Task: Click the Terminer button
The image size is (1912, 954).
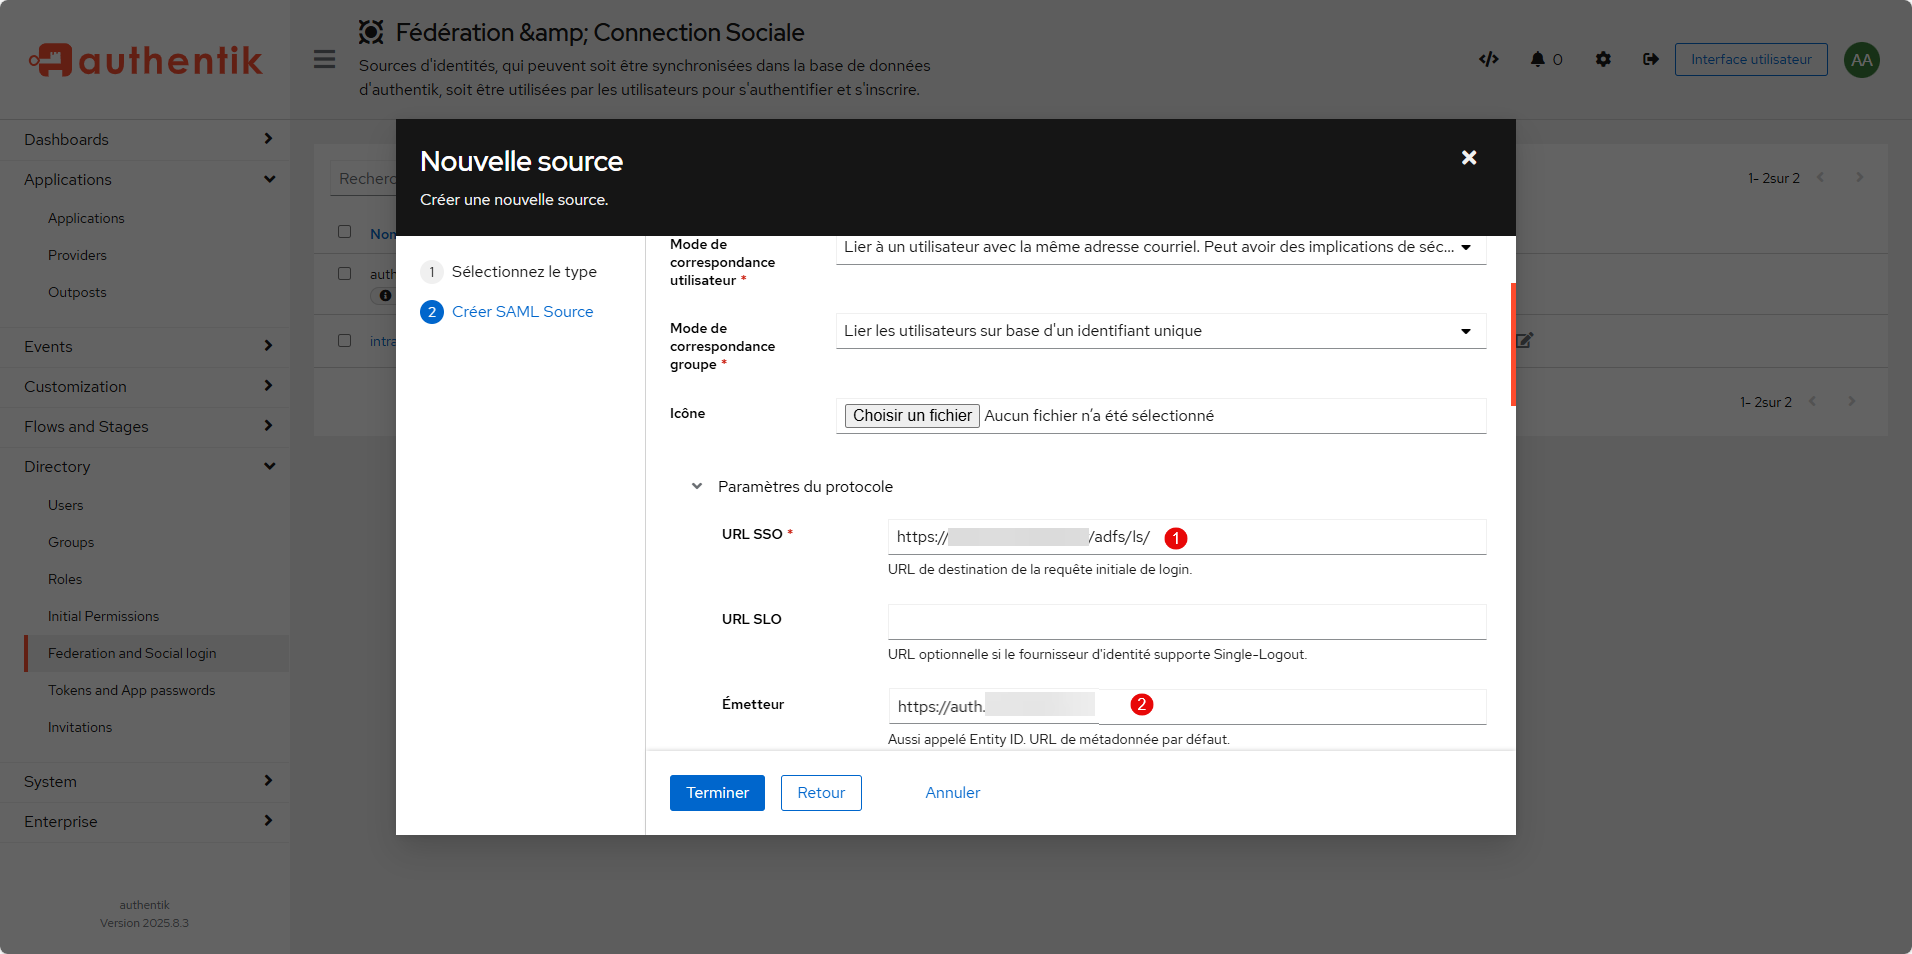Action: click(717, 793)
